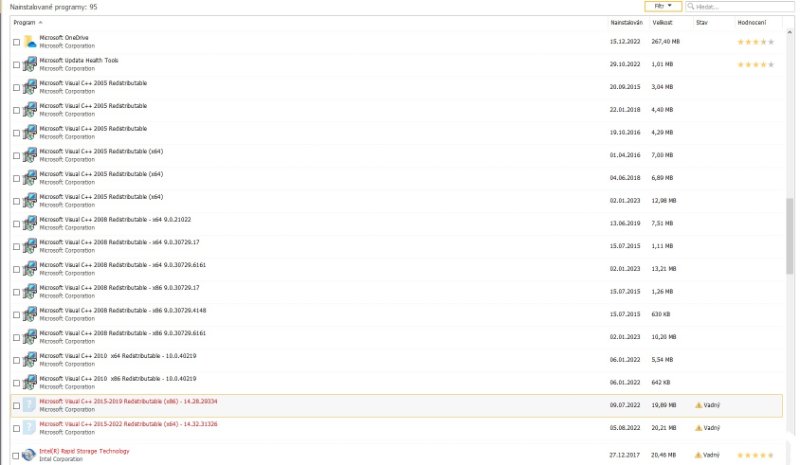Tick checkbox for Visual C++ 2008 x64 9.0.21022
This screenshot has height=465, width=800.
click(16, 224)
